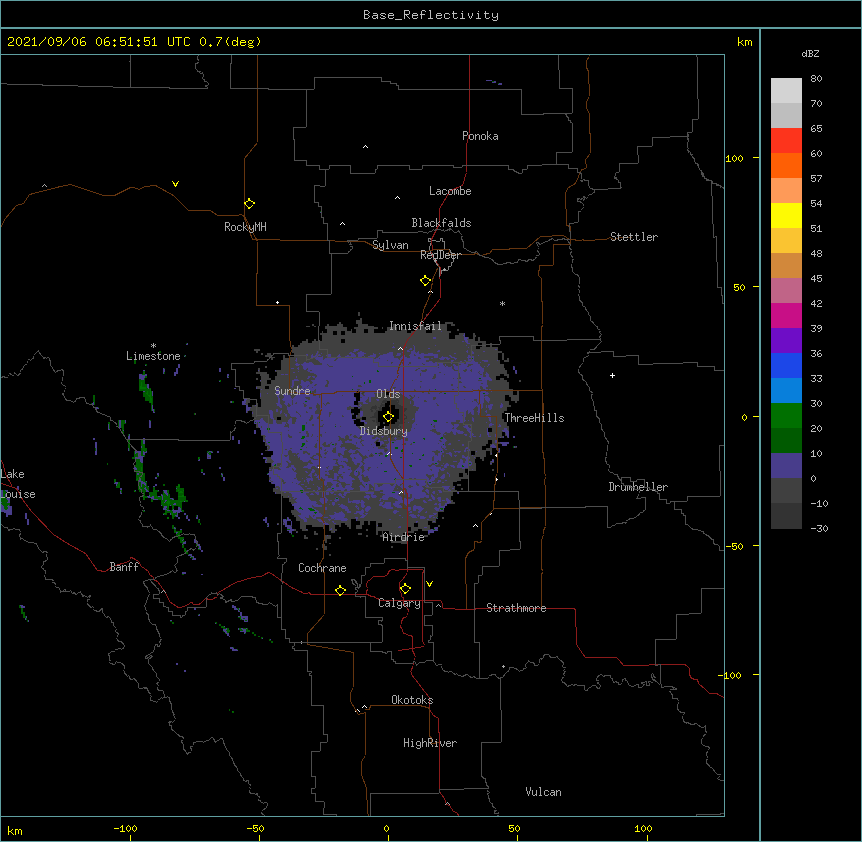Screen dimensions: 862x842
Task: Click the 80 value in dBZ legend
Action: [816, 79]
